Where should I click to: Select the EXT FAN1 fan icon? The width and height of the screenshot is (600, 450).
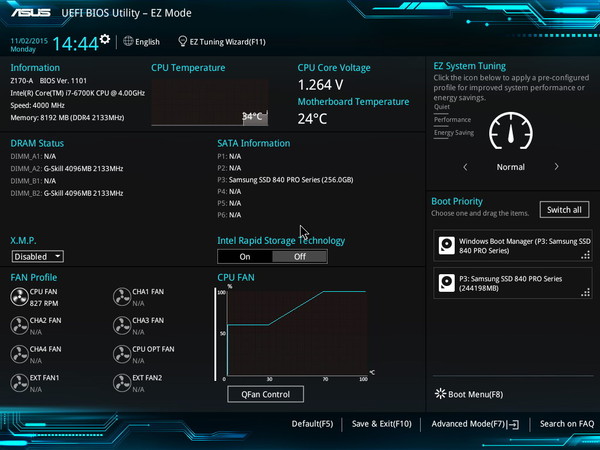tap(19, 383)
